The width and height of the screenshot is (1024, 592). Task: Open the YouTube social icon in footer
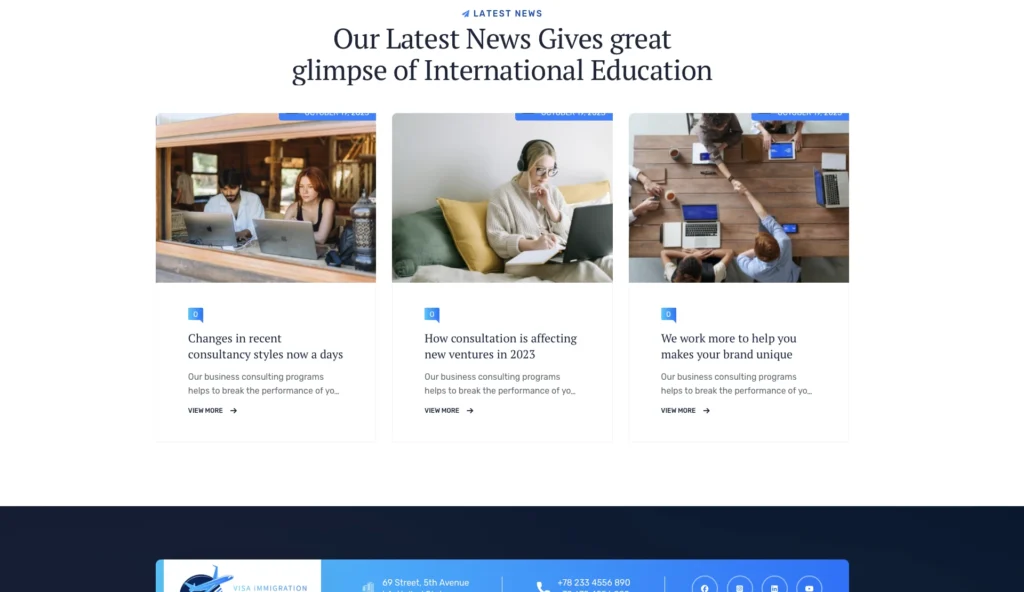(809, 586)
